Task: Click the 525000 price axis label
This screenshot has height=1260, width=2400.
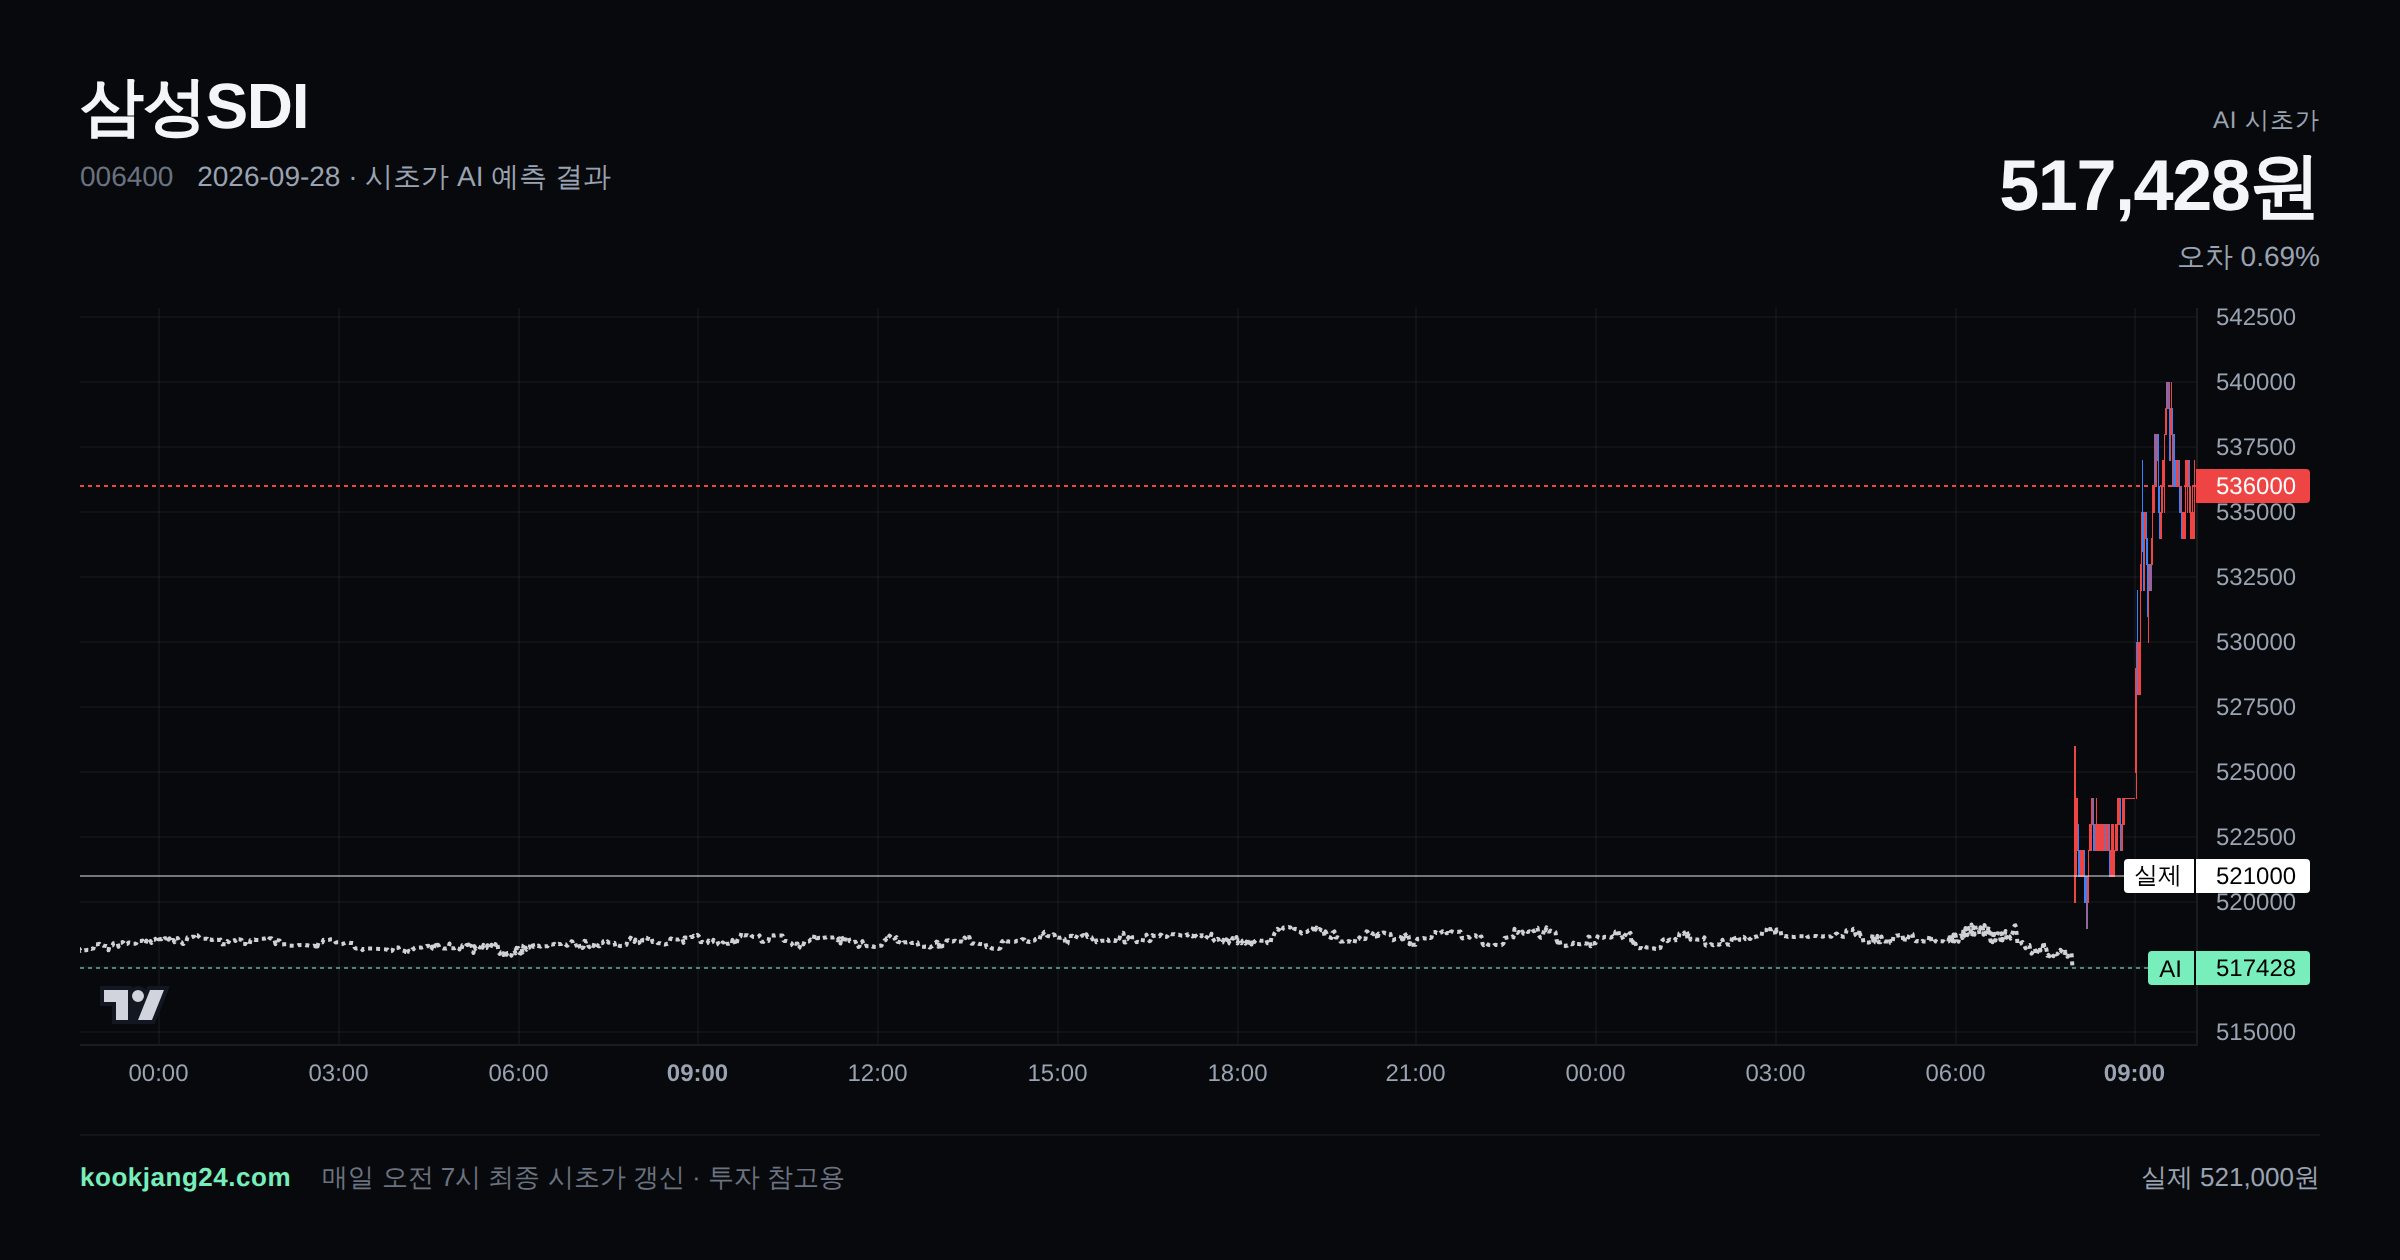Action: (2255, 772)
